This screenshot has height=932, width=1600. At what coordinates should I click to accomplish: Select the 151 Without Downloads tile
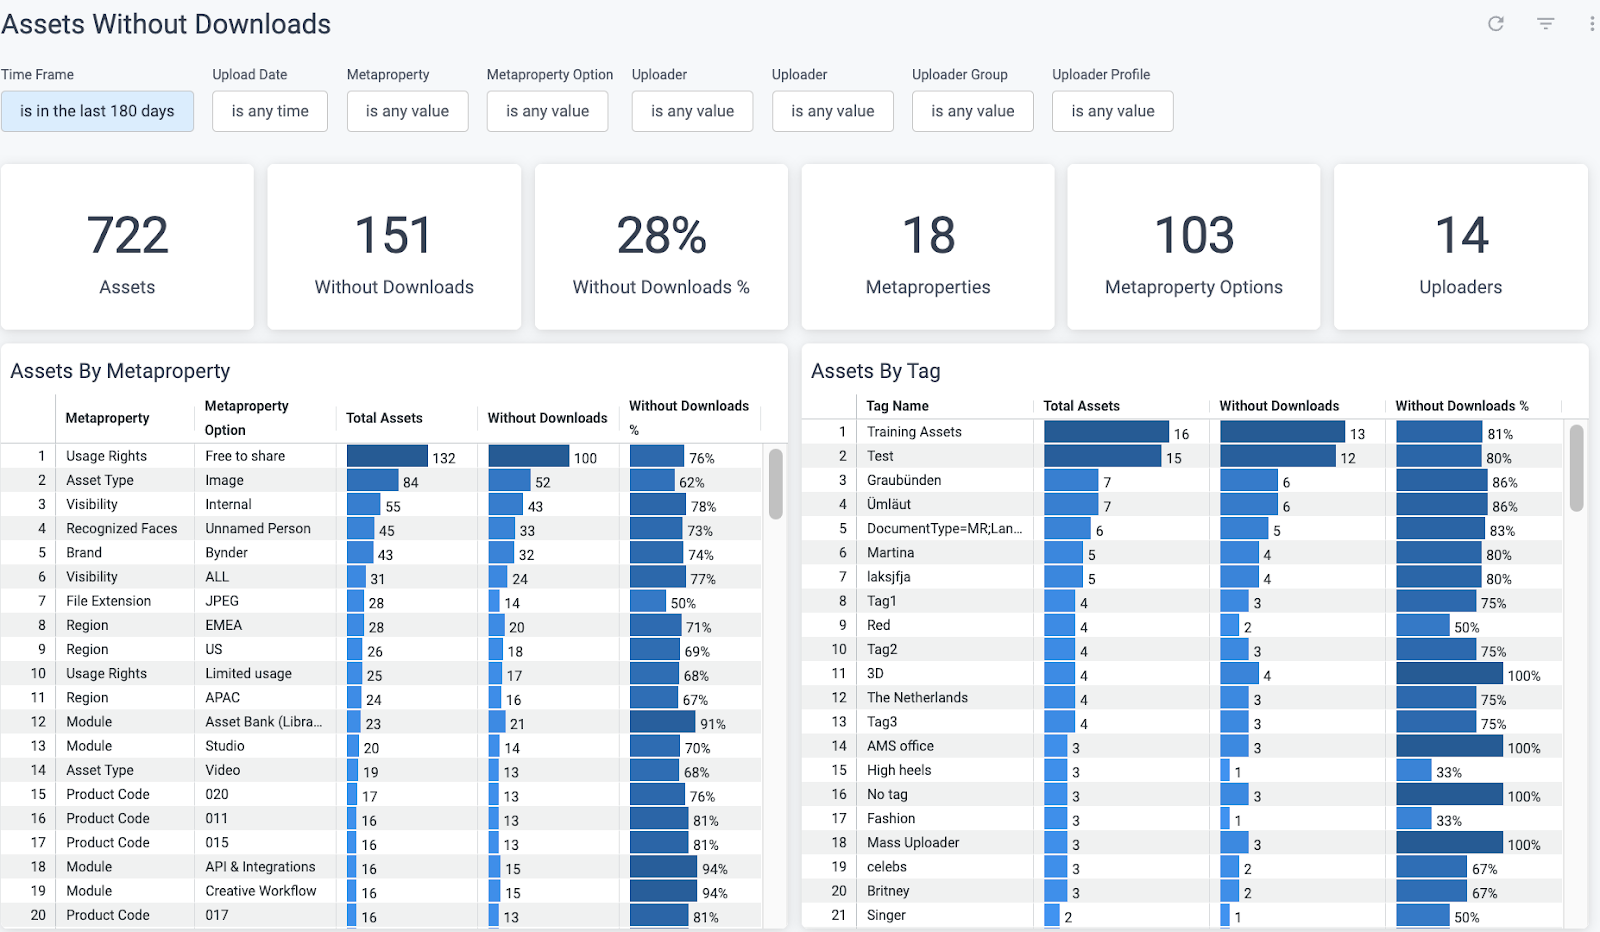[393, 246]
